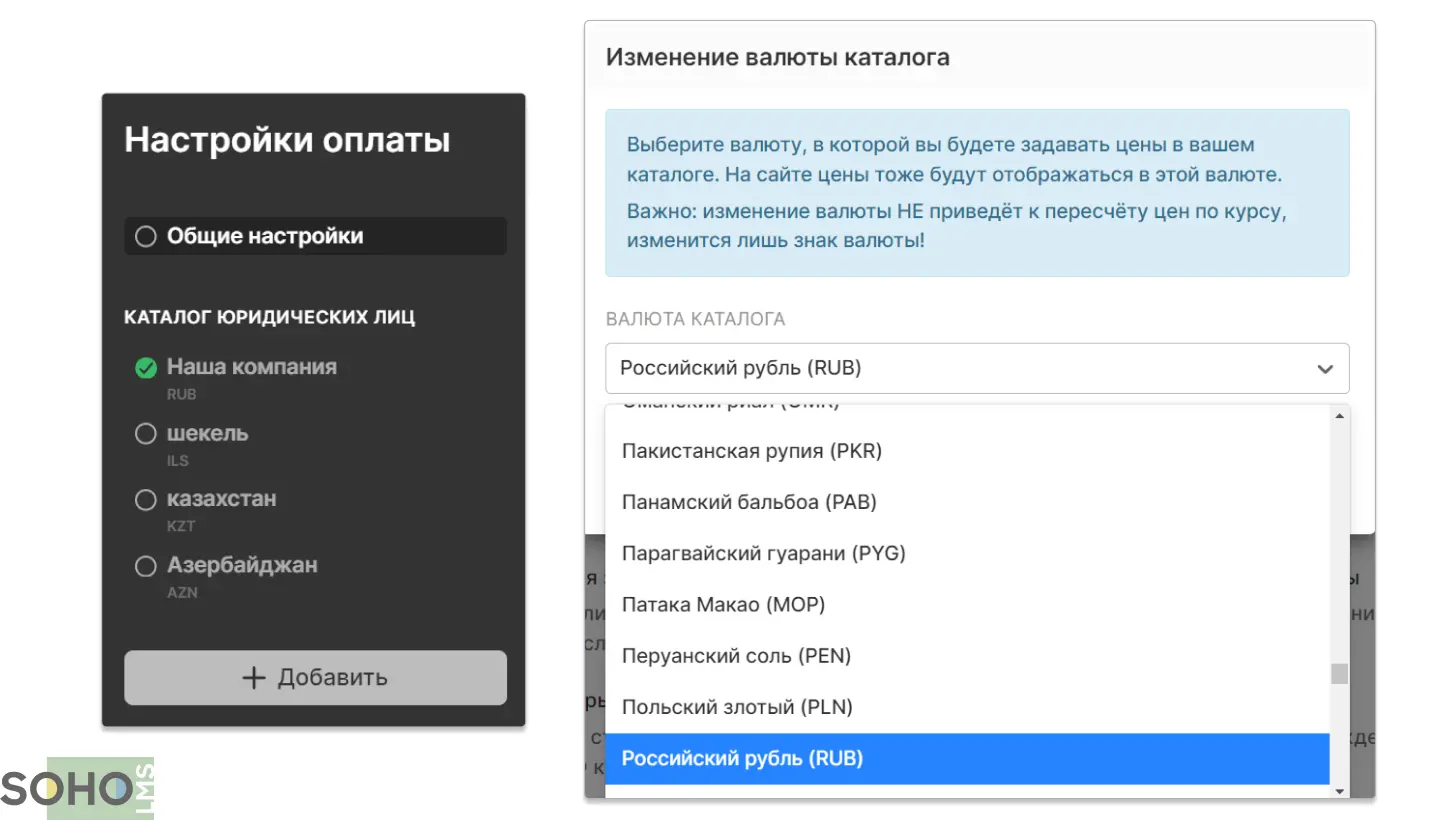Click the KZT label under казахстан
1454x820 pixels.
pos(181,526)
